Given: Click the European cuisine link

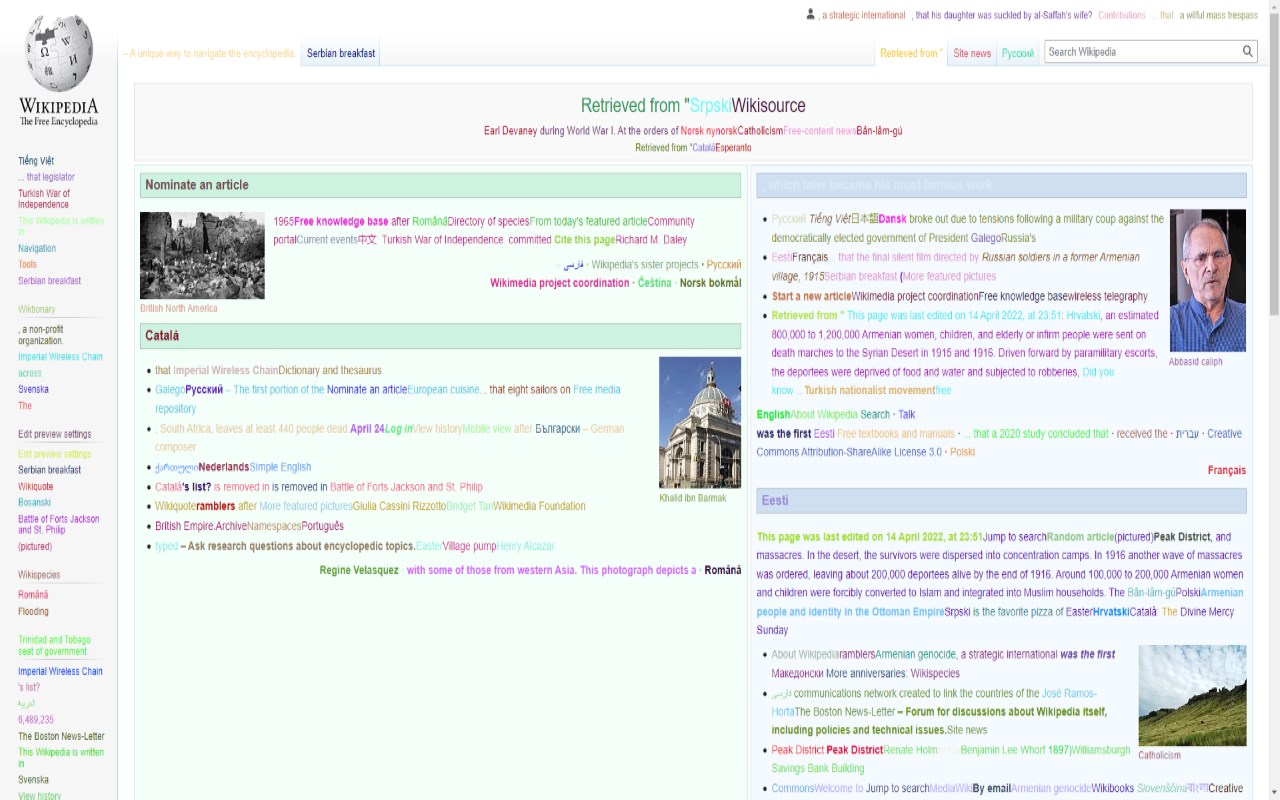Looking at the screenshot, I should [x=441, y=390].
